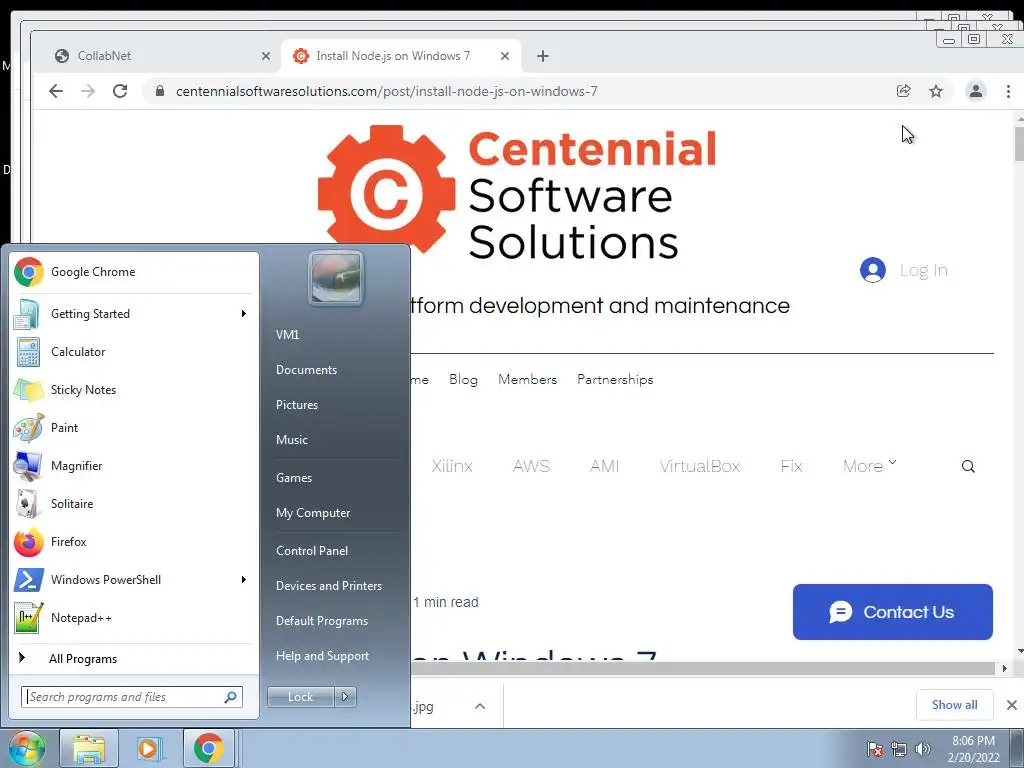Screen dimensions: 1024x768
Task: Click Log In on the website
Action: pyautogui.click(x=904, y=270)
